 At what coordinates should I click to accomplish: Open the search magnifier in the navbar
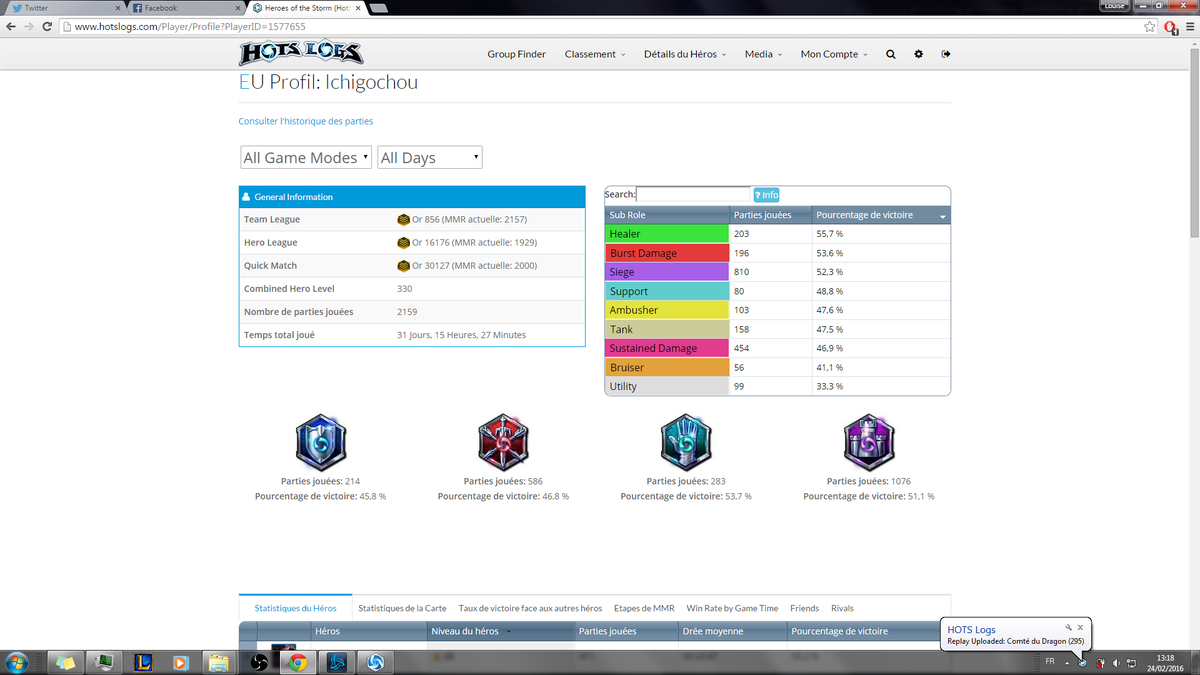click(890, 54)
